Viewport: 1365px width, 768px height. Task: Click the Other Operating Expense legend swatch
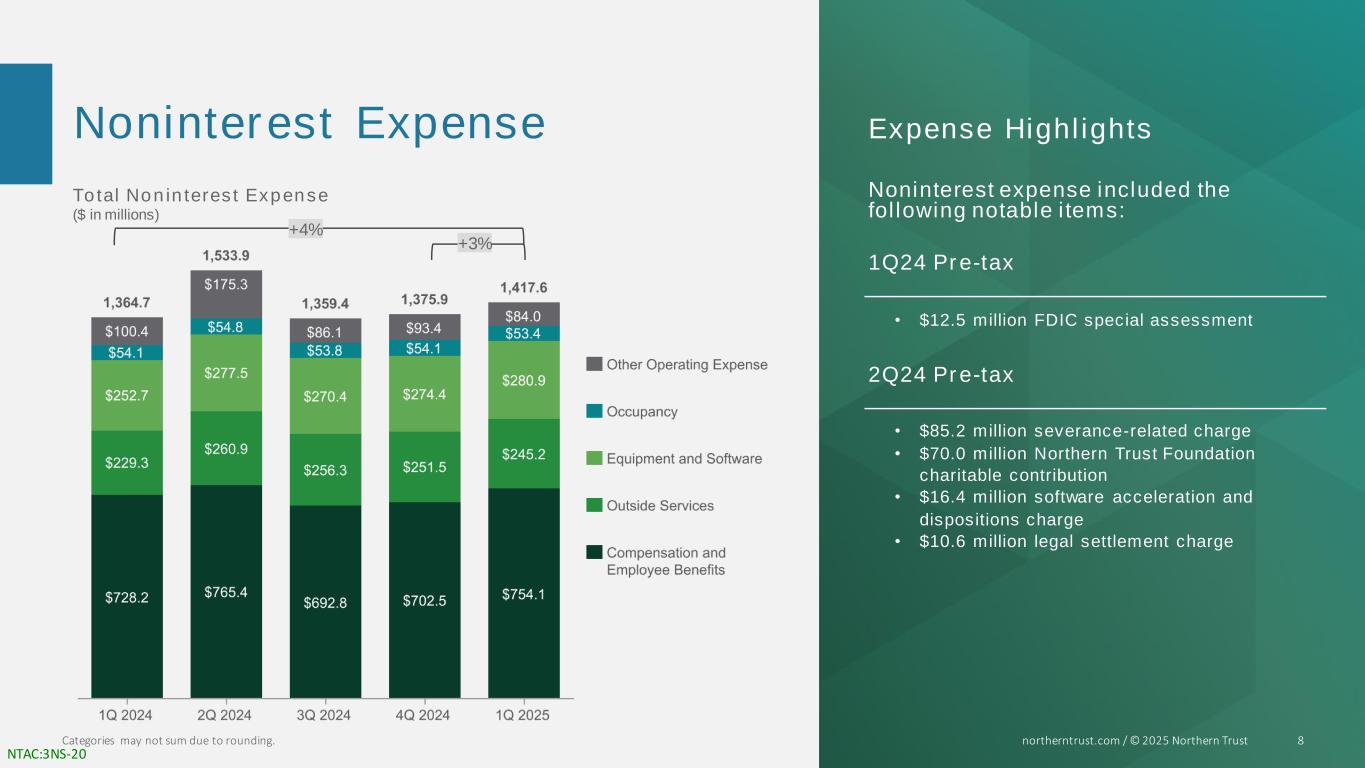[x=594, y=364]
